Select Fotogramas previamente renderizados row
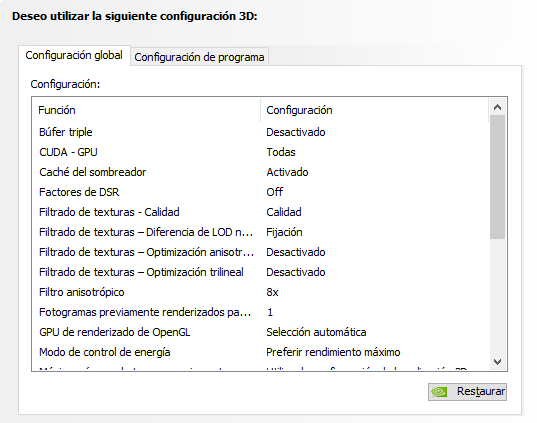The image size is (537, 423). pos(260,312)
